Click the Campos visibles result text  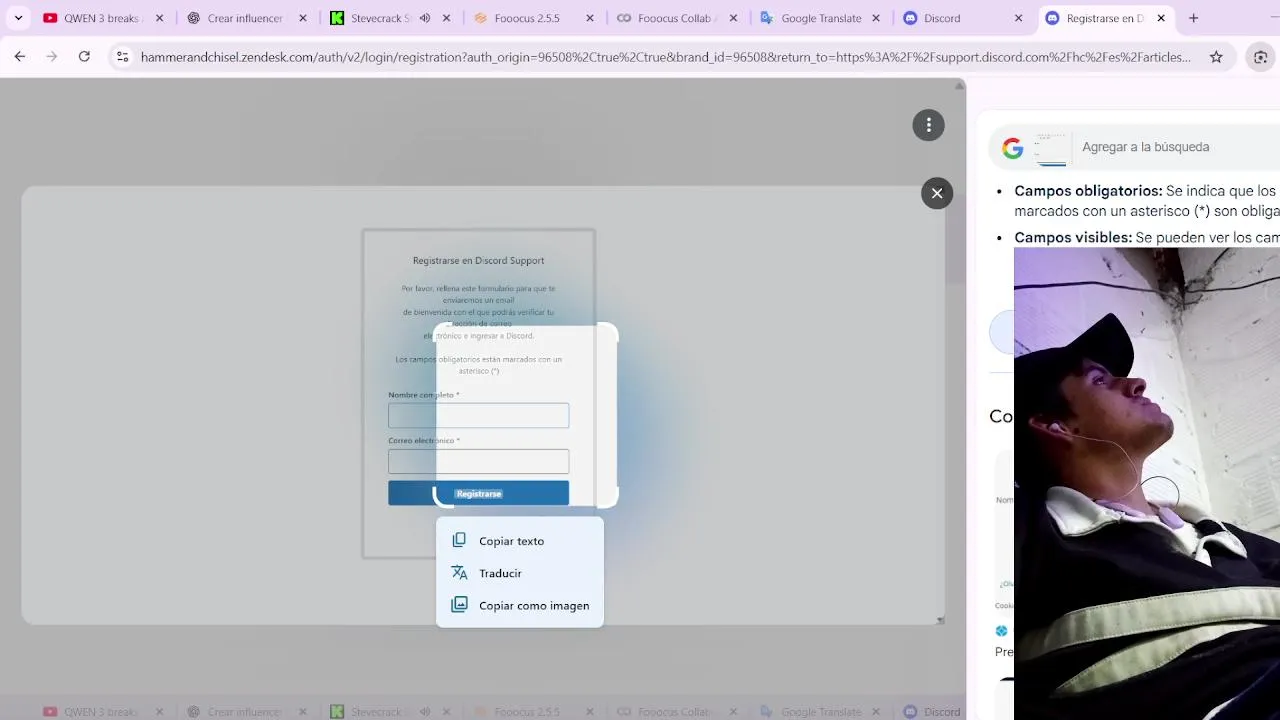click(1147, 237)
